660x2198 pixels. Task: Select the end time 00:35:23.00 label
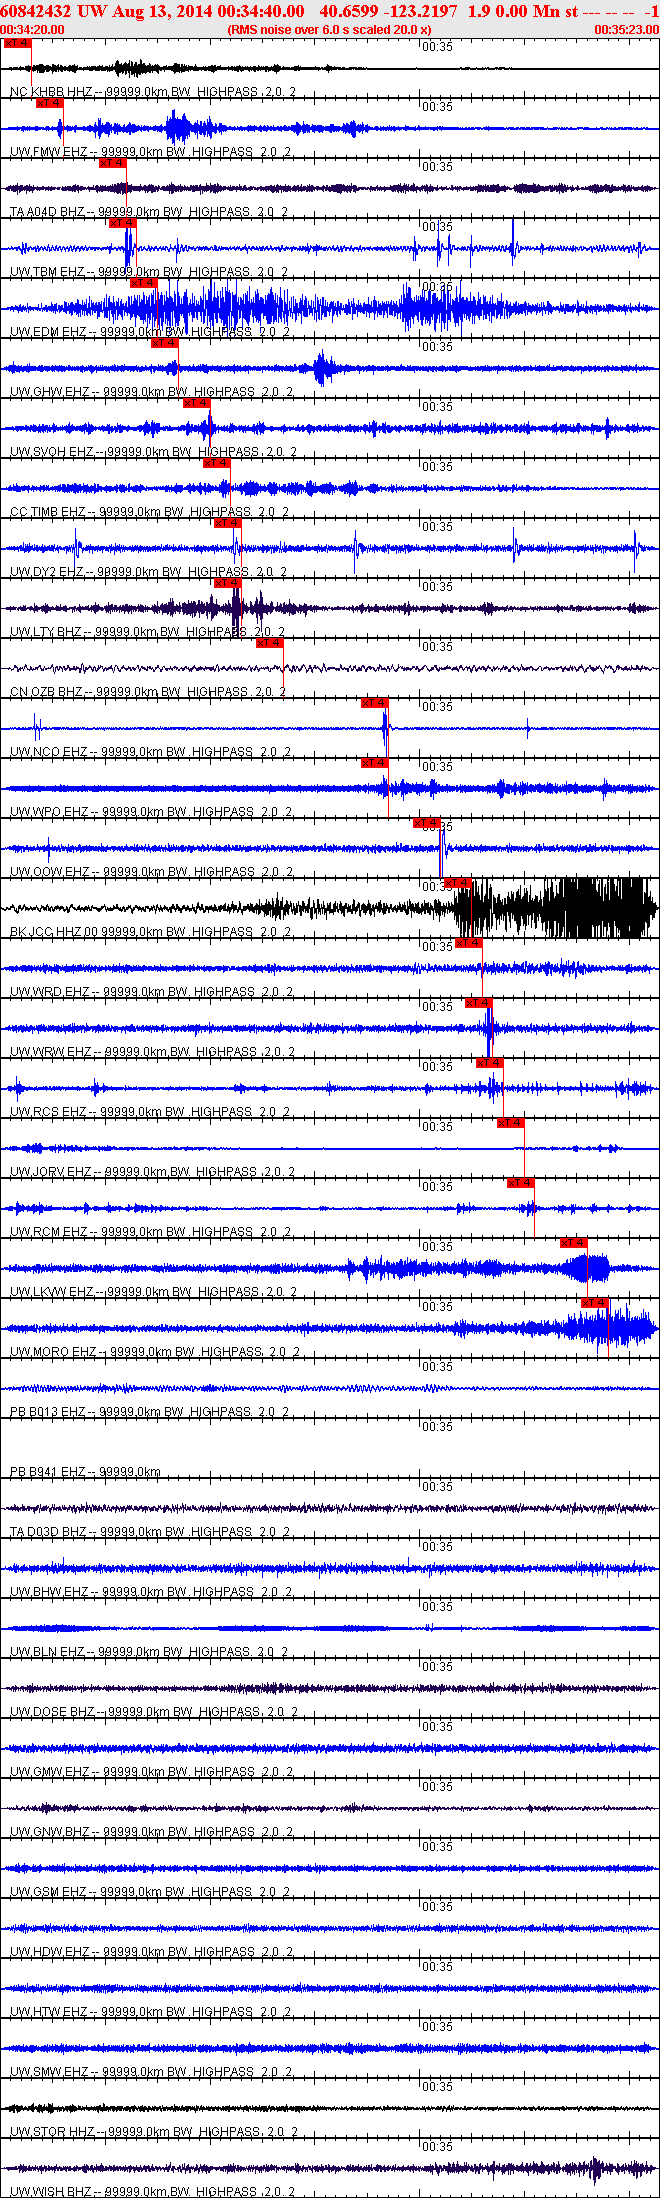point(626,30)
